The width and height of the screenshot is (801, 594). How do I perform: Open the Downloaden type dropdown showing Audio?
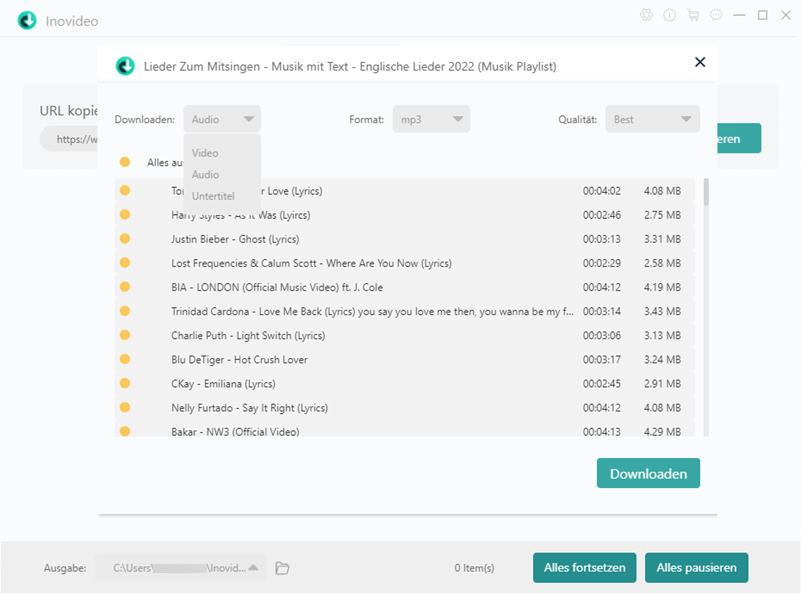point(222,119)
